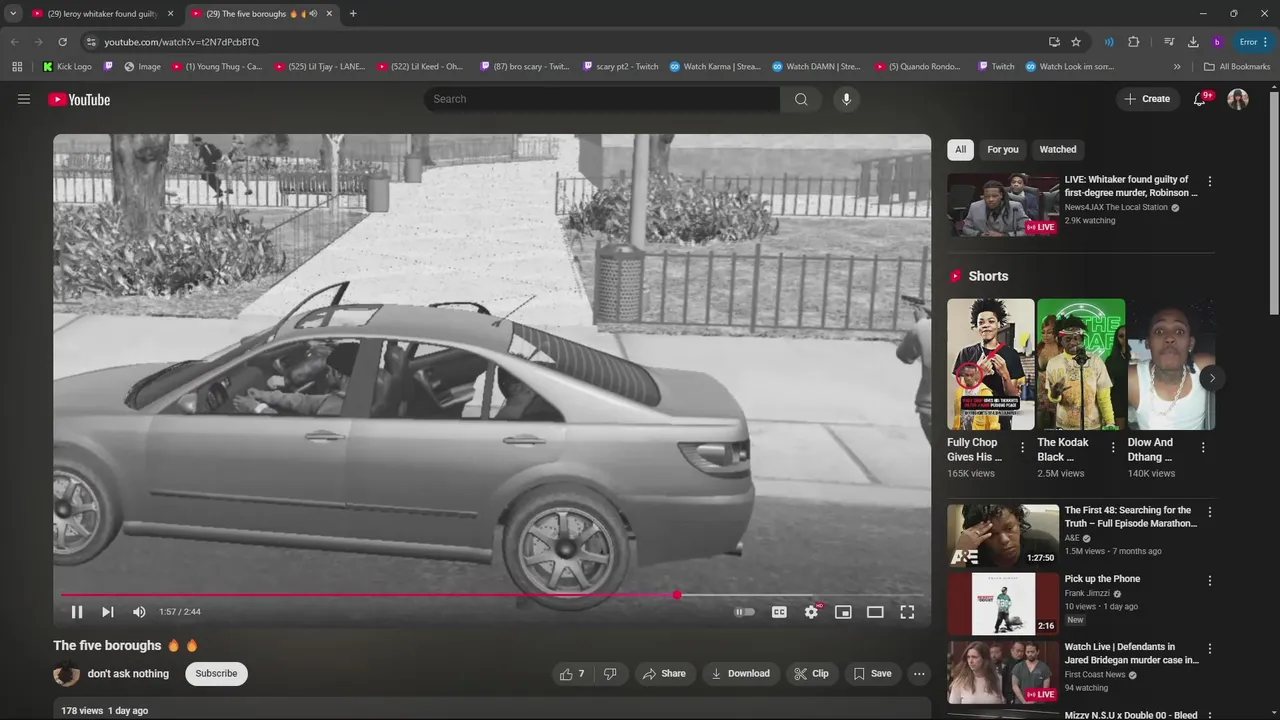Start voice search with microphone
Screen dimensions: 1280x720
(846, 99)
